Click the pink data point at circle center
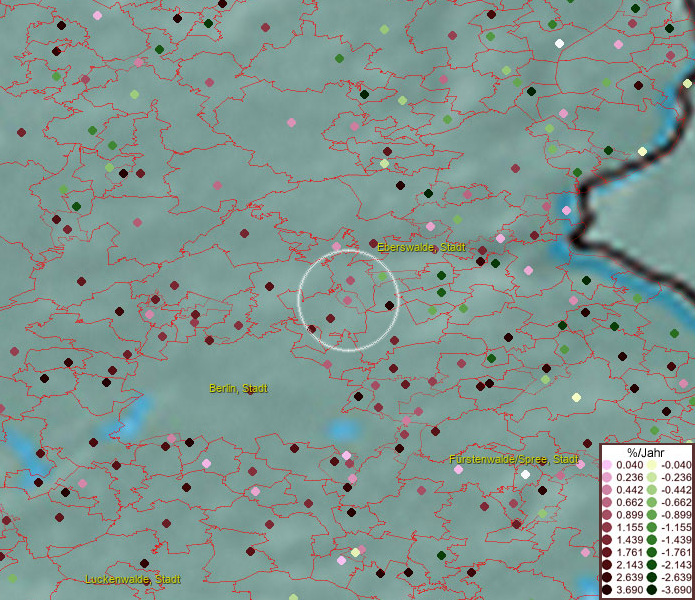Screen dimensions: 695x600 348,300
